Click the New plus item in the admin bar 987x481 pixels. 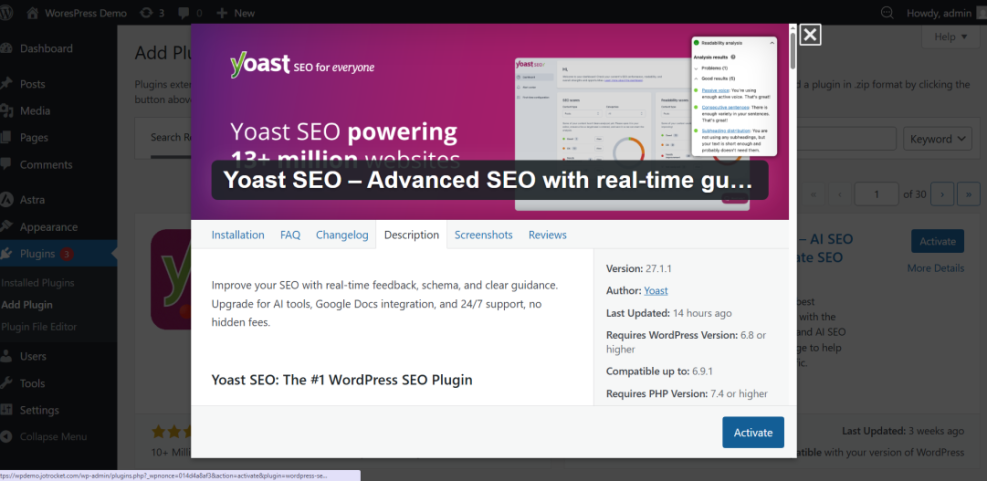(235, 13)
